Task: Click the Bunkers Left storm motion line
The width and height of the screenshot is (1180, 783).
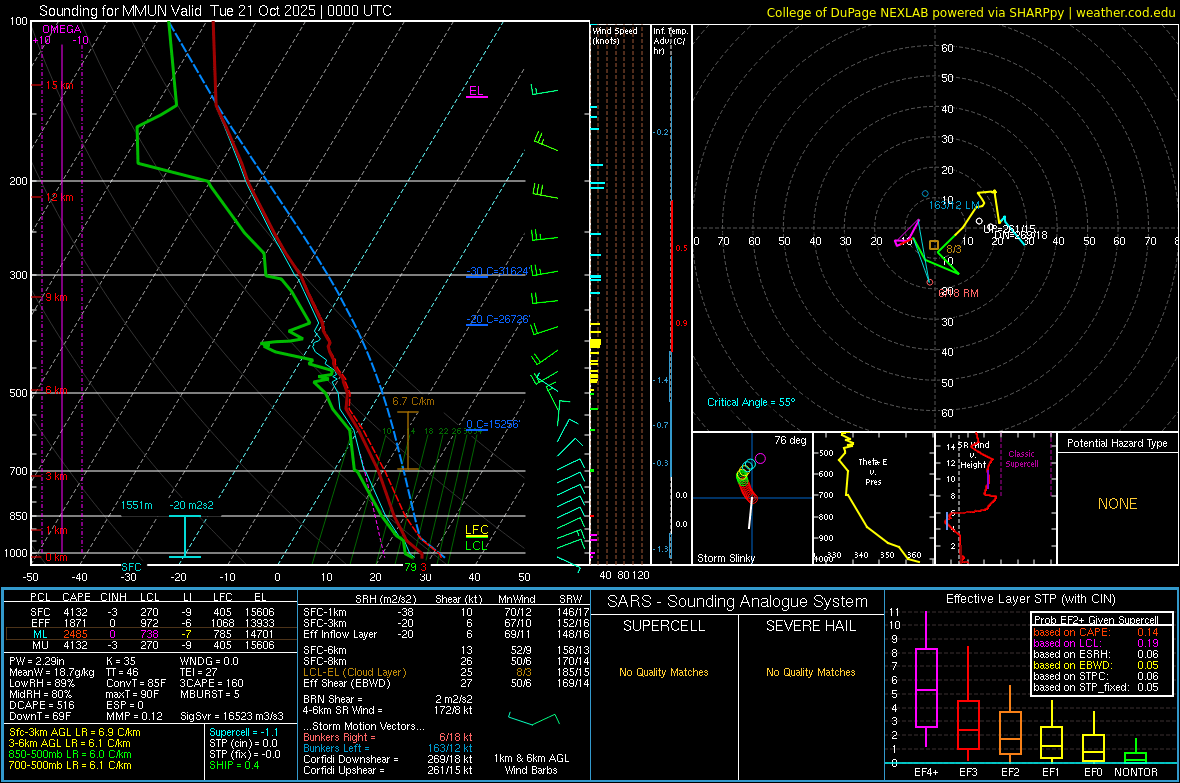Action: pos(388,748)
